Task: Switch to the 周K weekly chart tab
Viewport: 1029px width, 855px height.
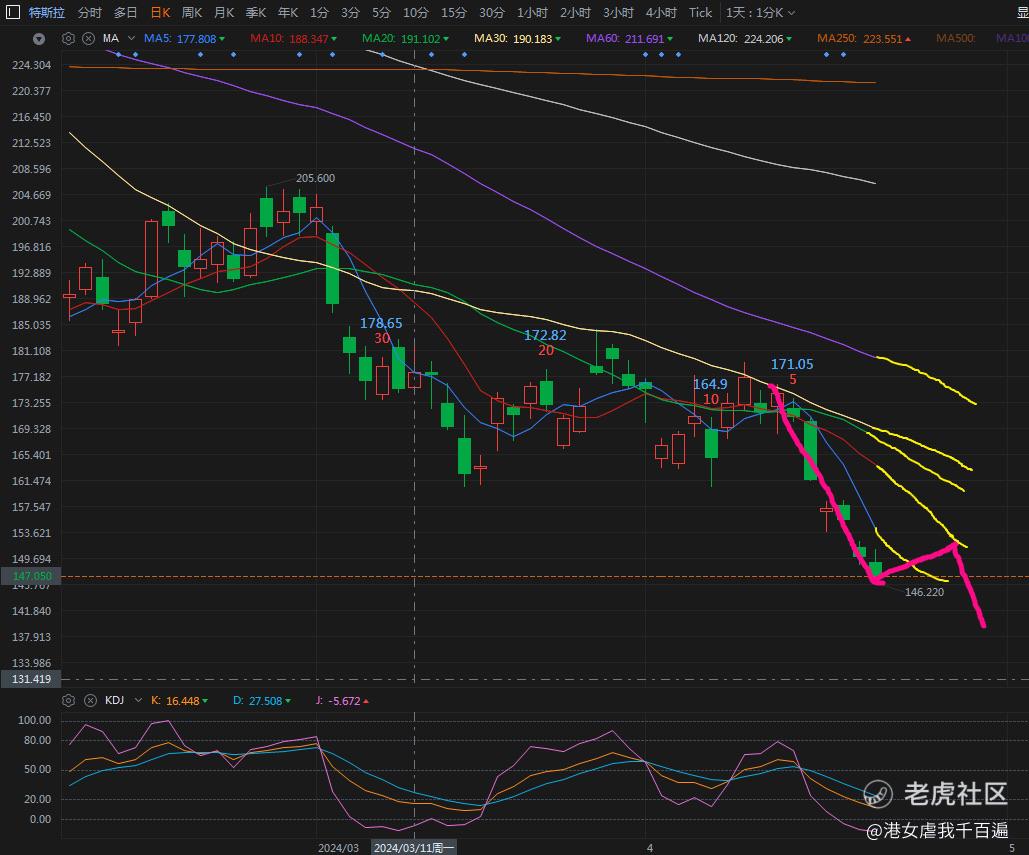Action: pyautogui.click(x=192, y=12)
